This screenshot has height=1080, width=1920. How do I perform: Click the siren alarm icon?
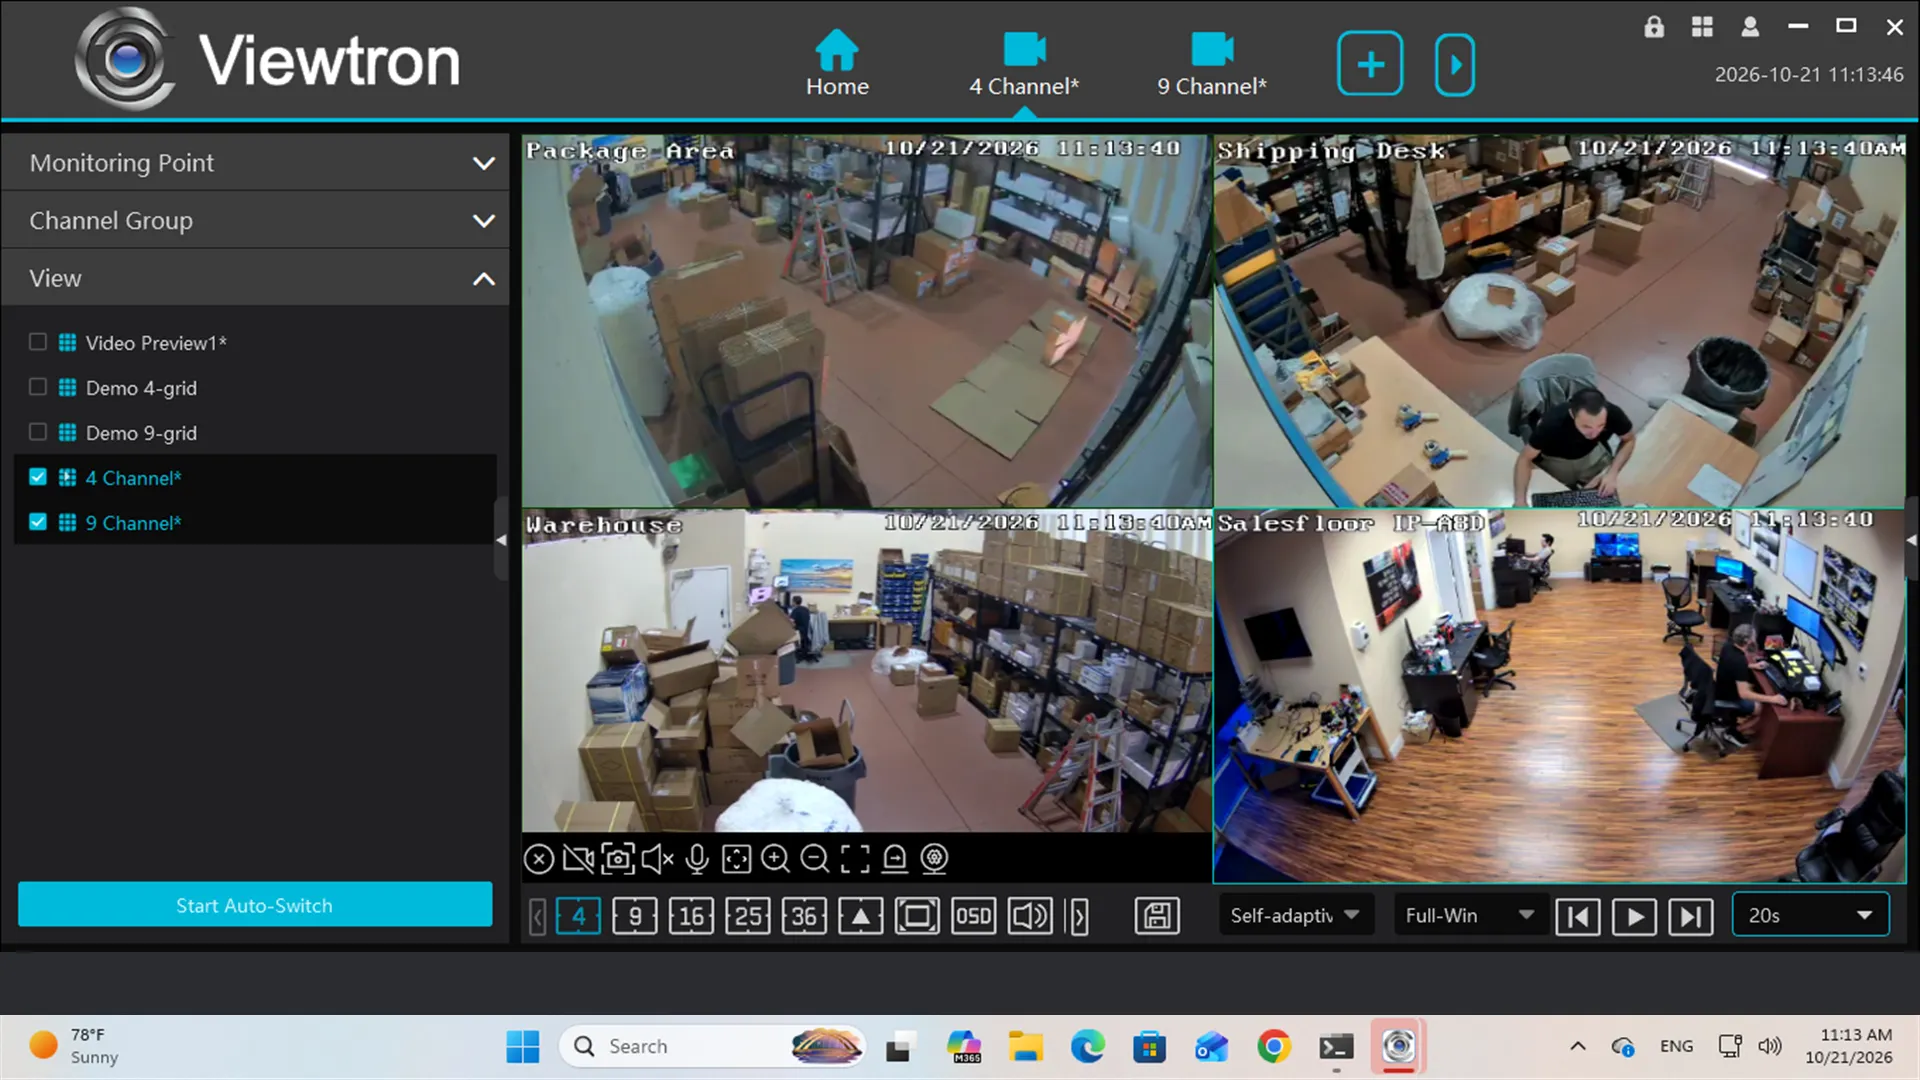pyautogui.click(x=895, y=859)
